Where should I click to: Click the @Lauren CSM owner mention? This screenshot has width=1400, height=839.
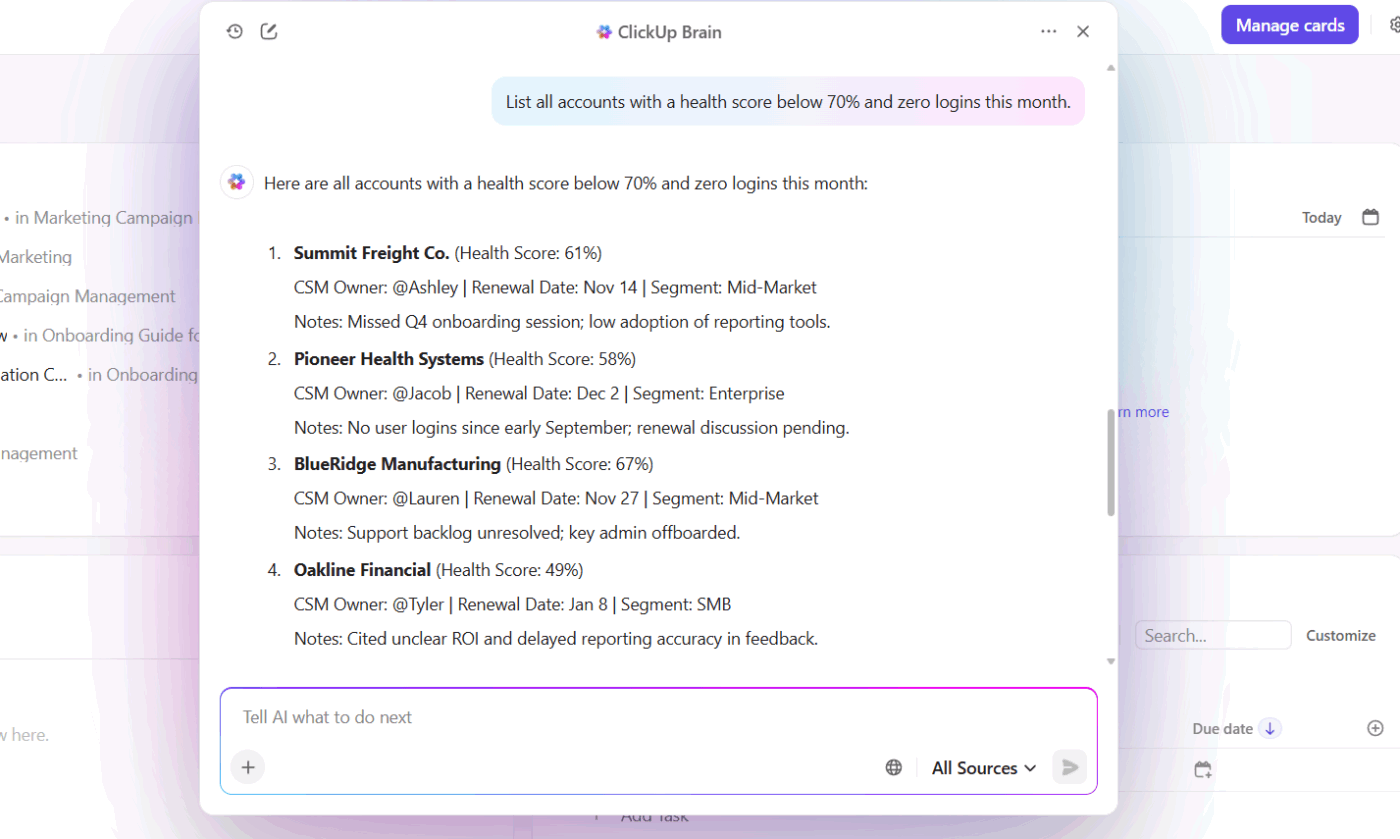426,499
